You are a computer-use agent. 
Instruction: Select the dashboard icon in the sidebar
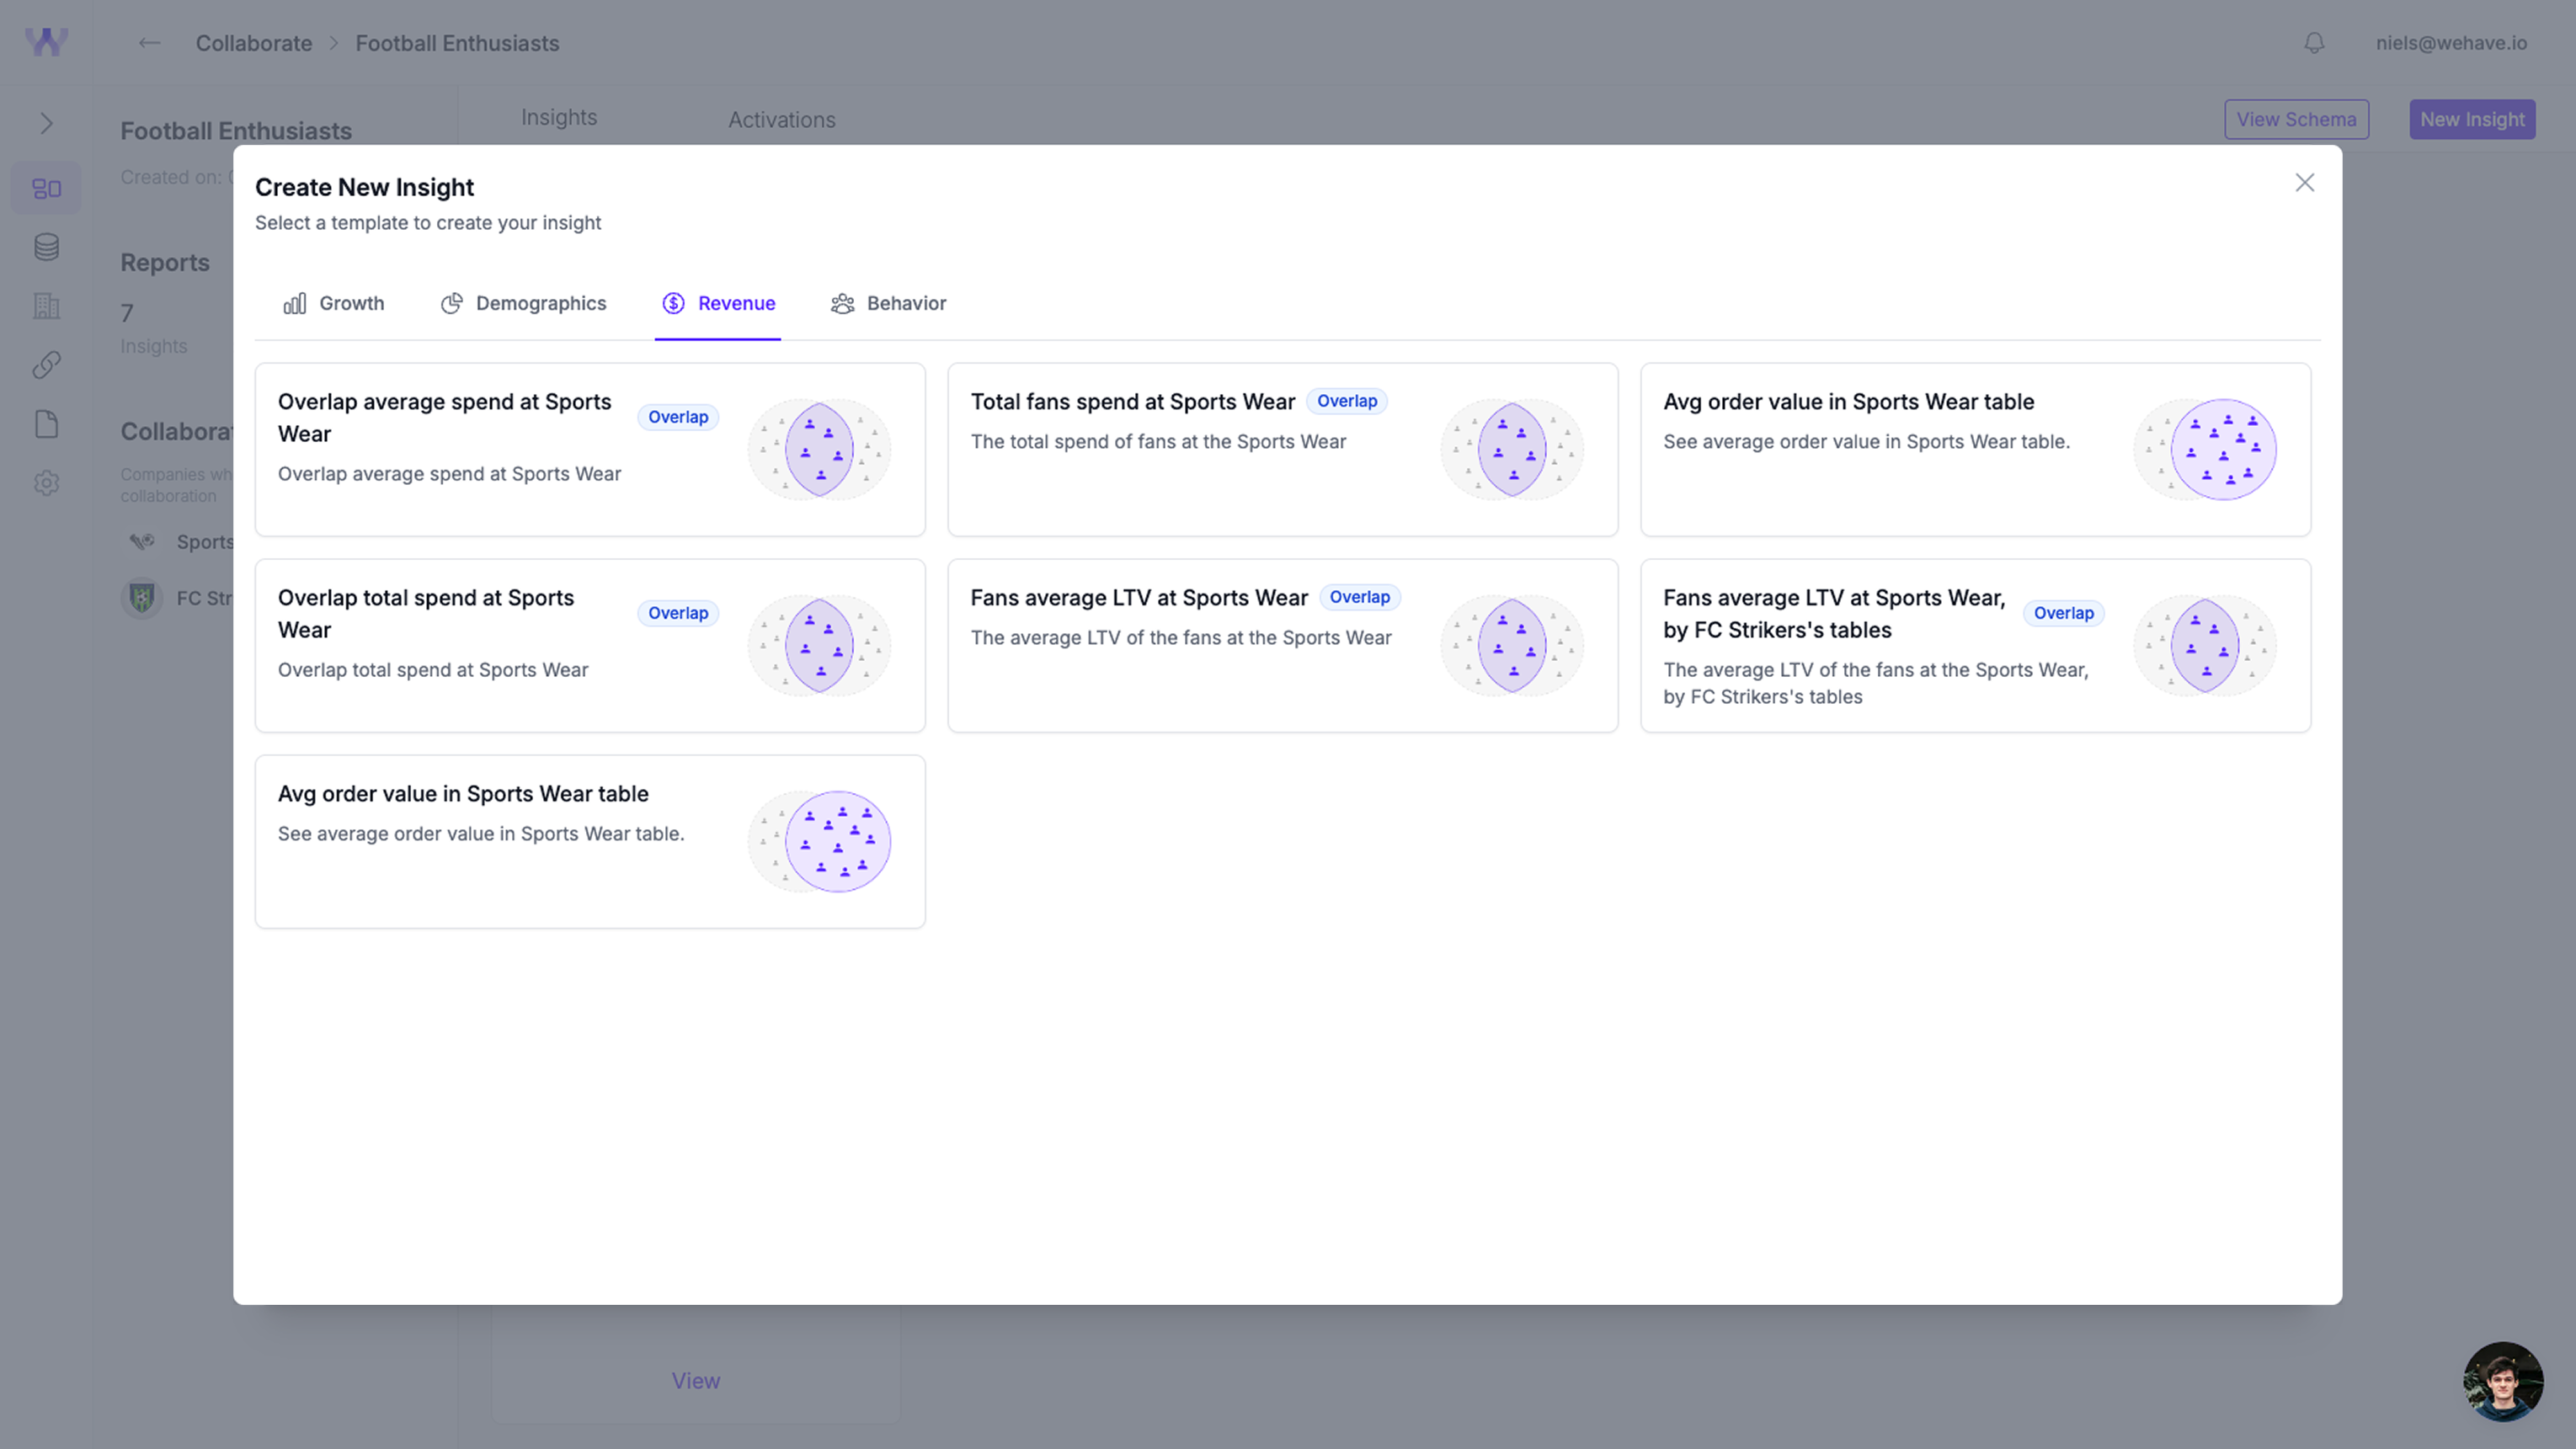pos(46,187)
